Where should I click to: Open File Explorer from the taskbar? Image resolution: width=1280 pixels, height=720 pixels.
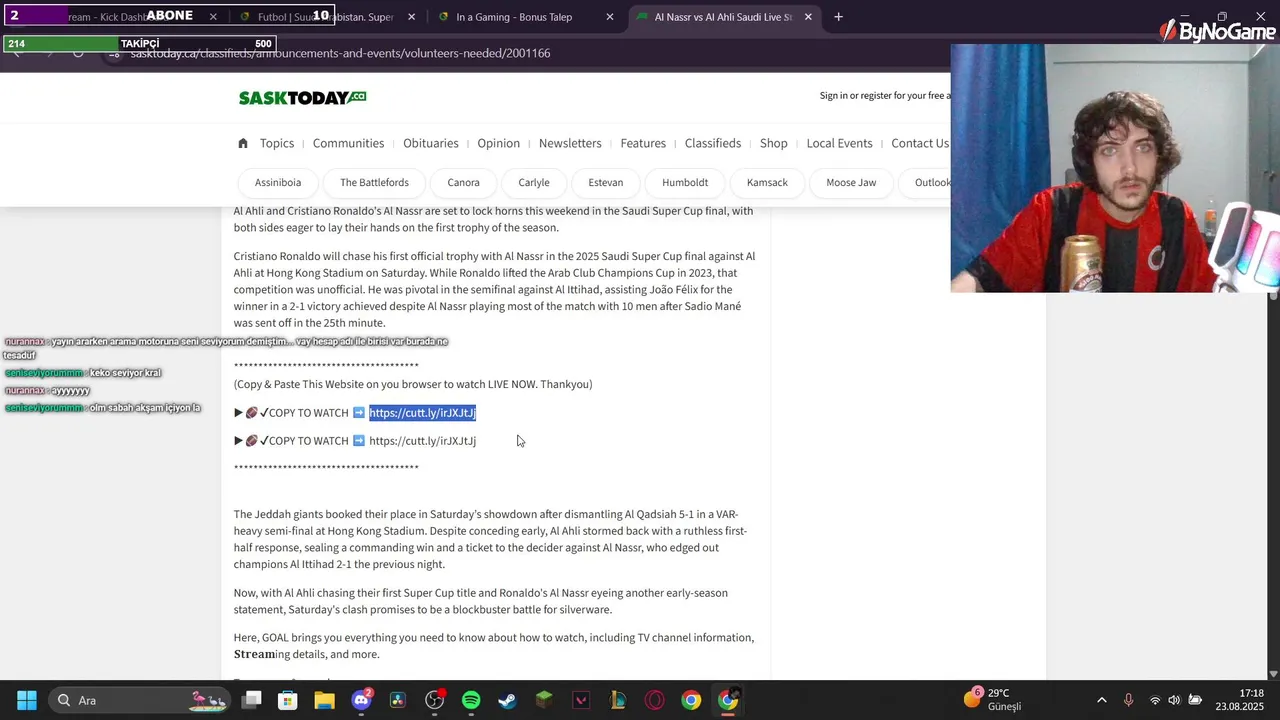pos(324,700)
